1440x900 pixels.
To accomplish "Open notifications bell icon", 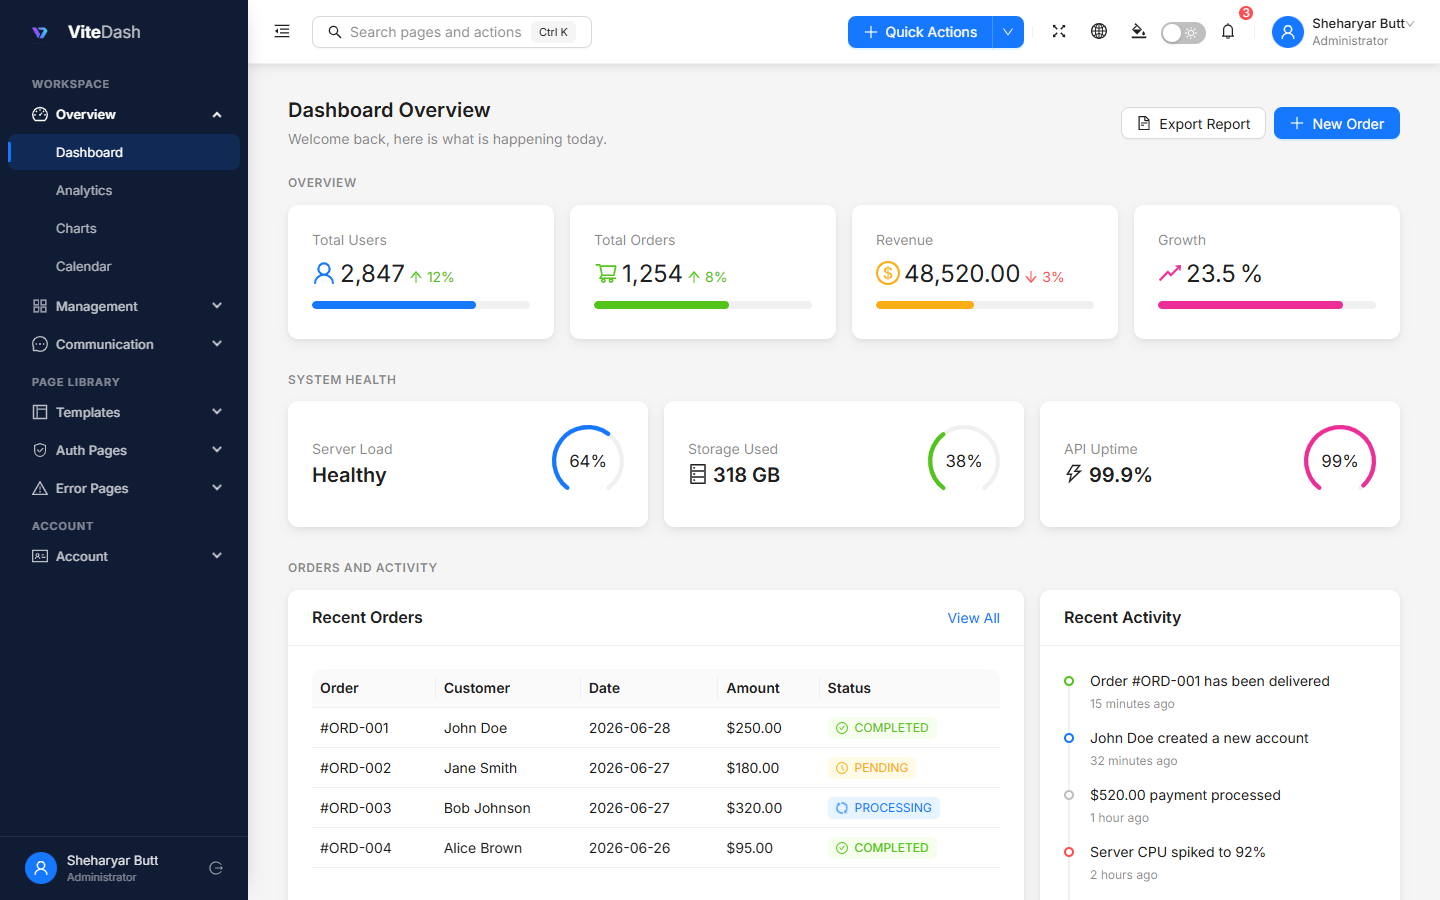I will 1228,32.
